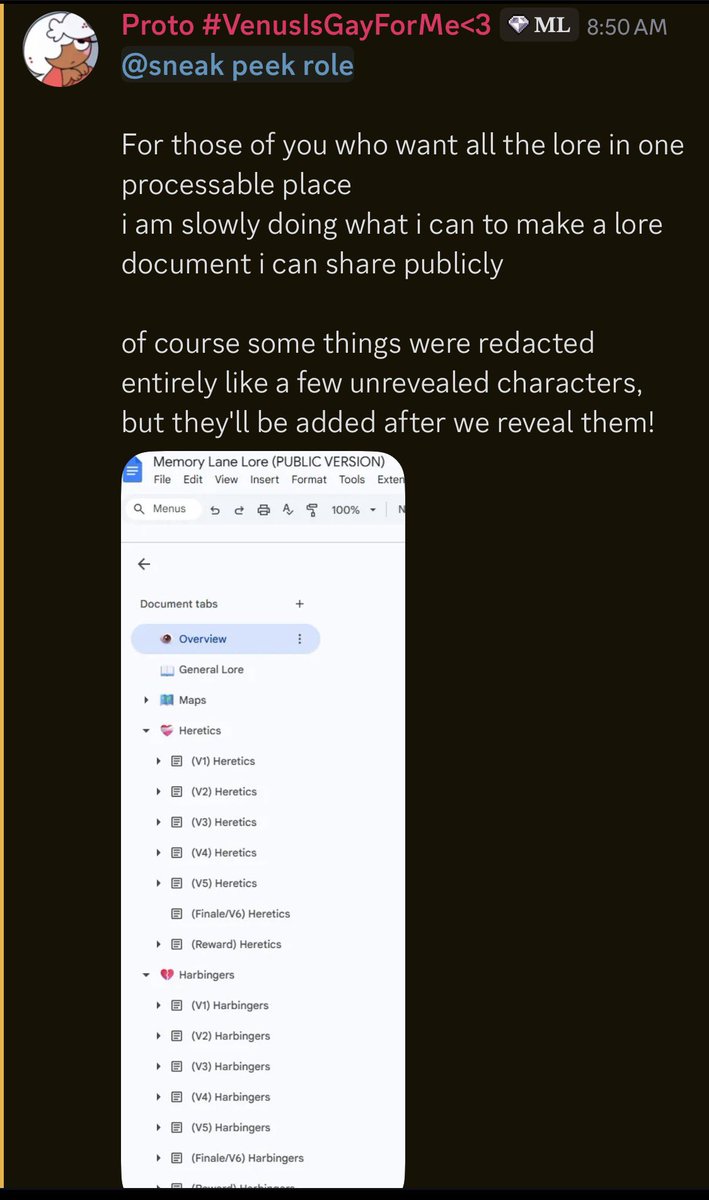Run spelling and grammar check icon
This screenshot has width=709, height=1200.
pos(288,510)
